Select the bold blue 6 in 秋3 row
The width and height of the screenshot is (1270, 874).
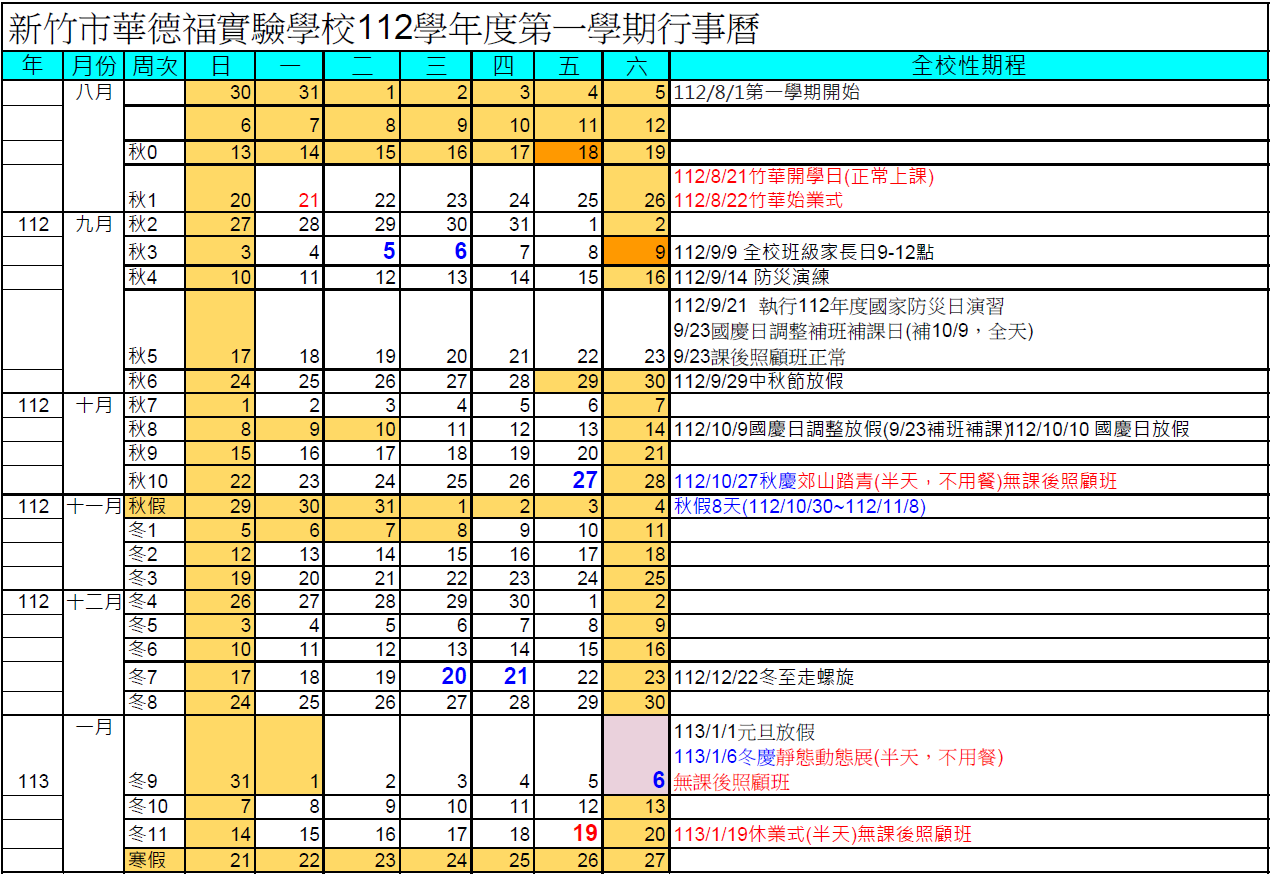461,251
